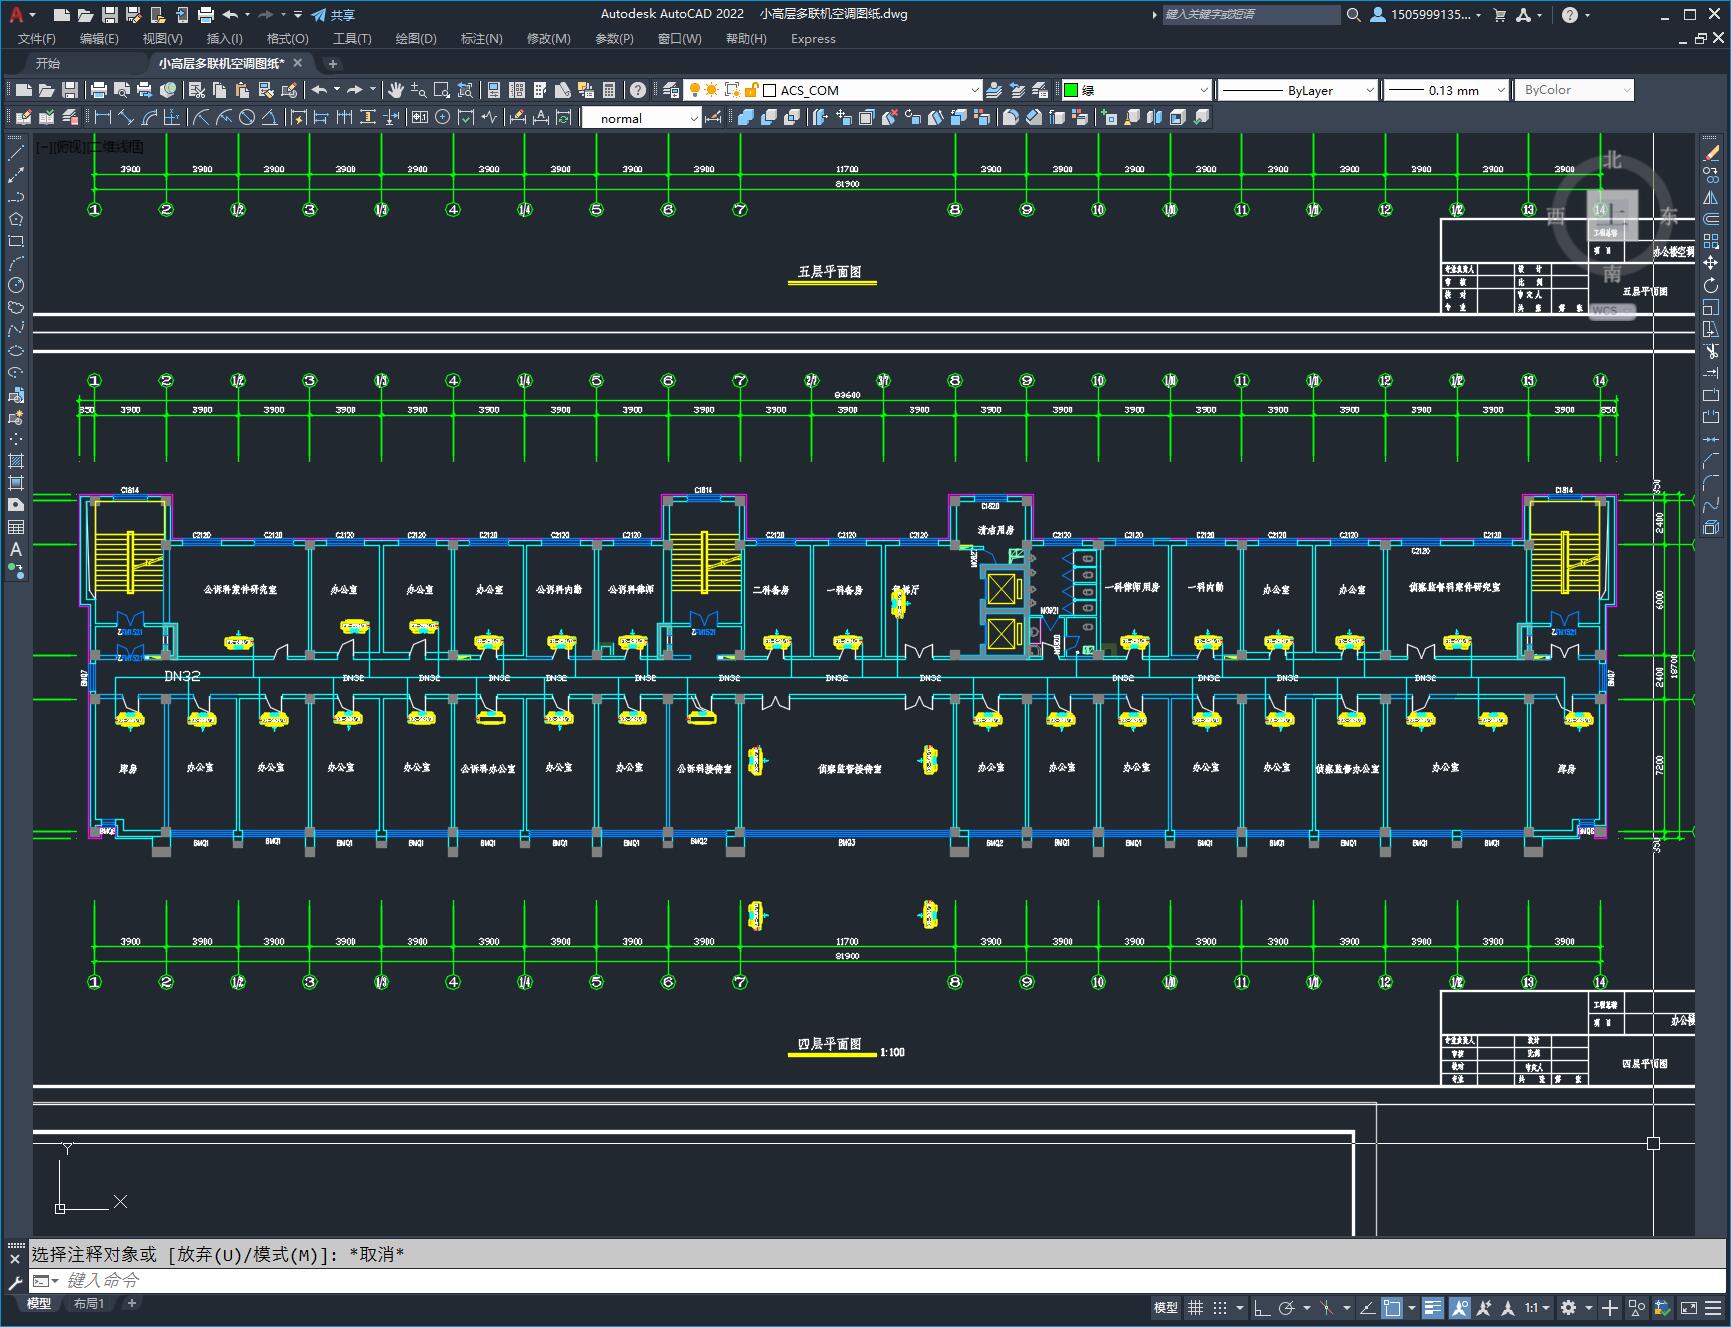Add new drawing tab with plus button
The width and height of the screenshot is (1731, 1327).
tap(333, 63)
